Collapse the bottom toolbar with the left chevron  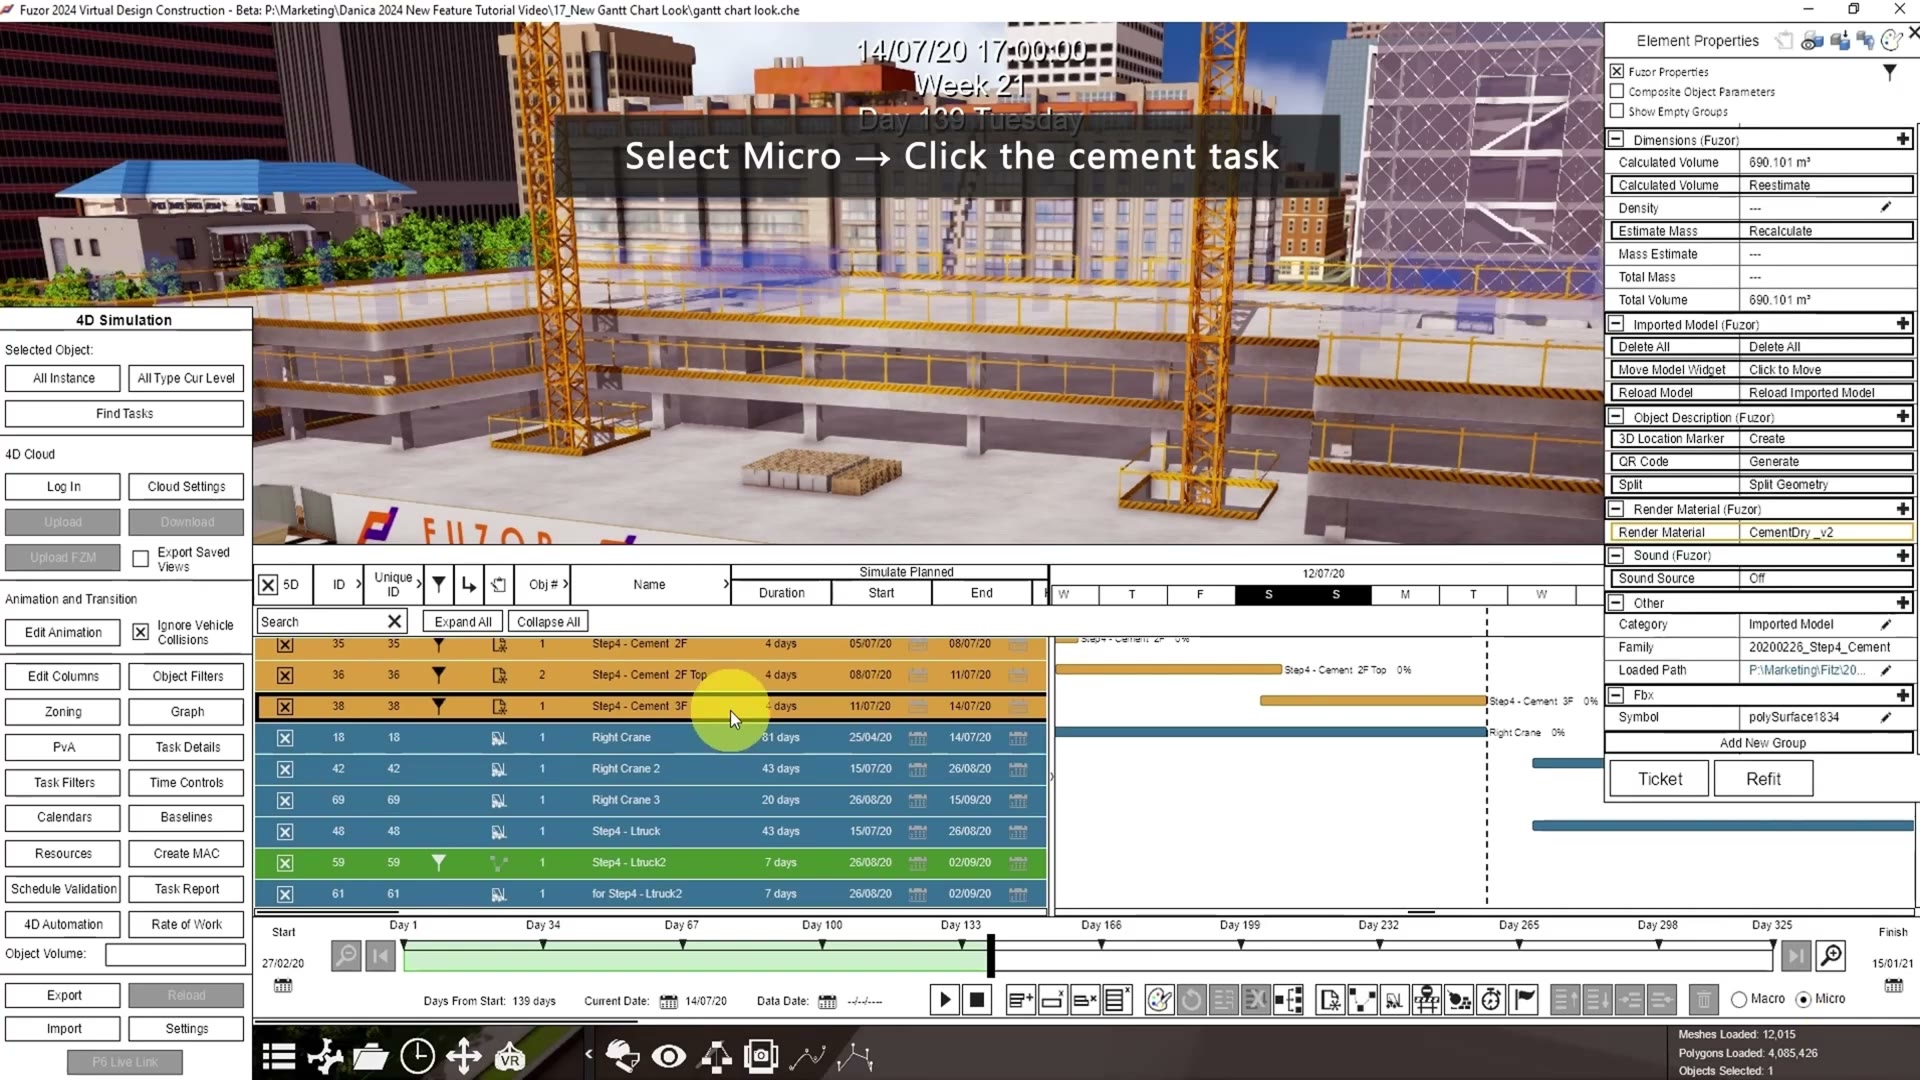pyautogui.click(x=588, y=1053)
